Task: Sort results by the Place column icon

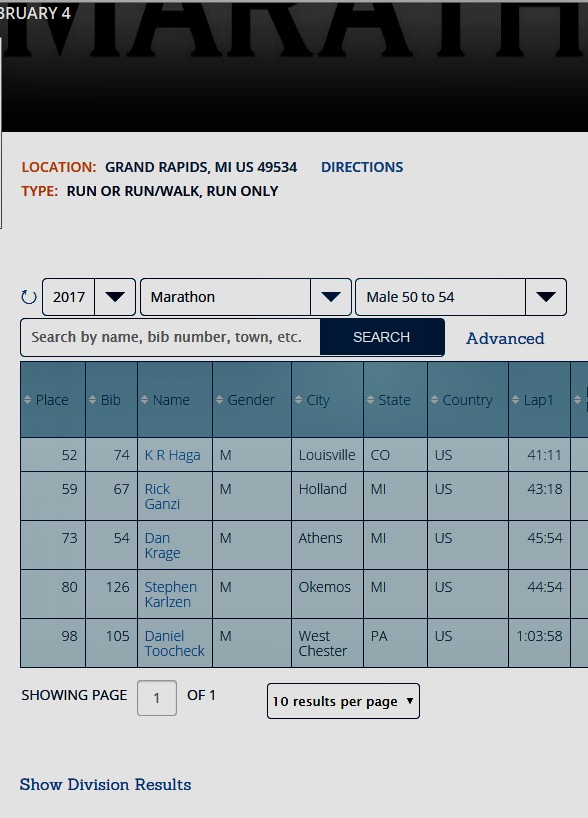Action: click(28, 400)
